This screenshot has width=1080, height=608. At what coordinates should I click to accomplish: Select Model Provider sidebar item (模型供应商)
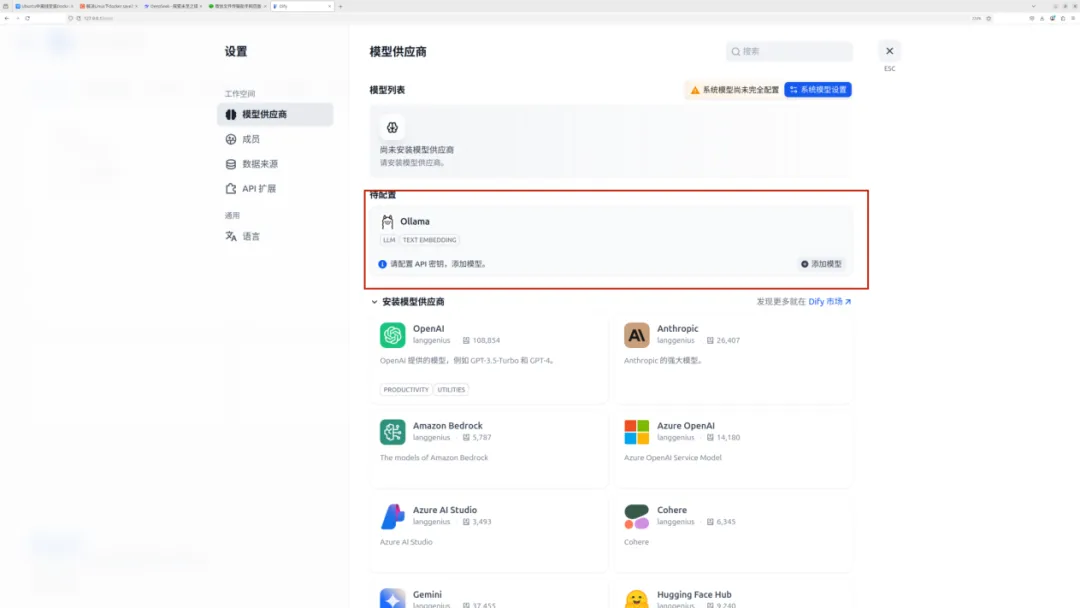(275, 114)
